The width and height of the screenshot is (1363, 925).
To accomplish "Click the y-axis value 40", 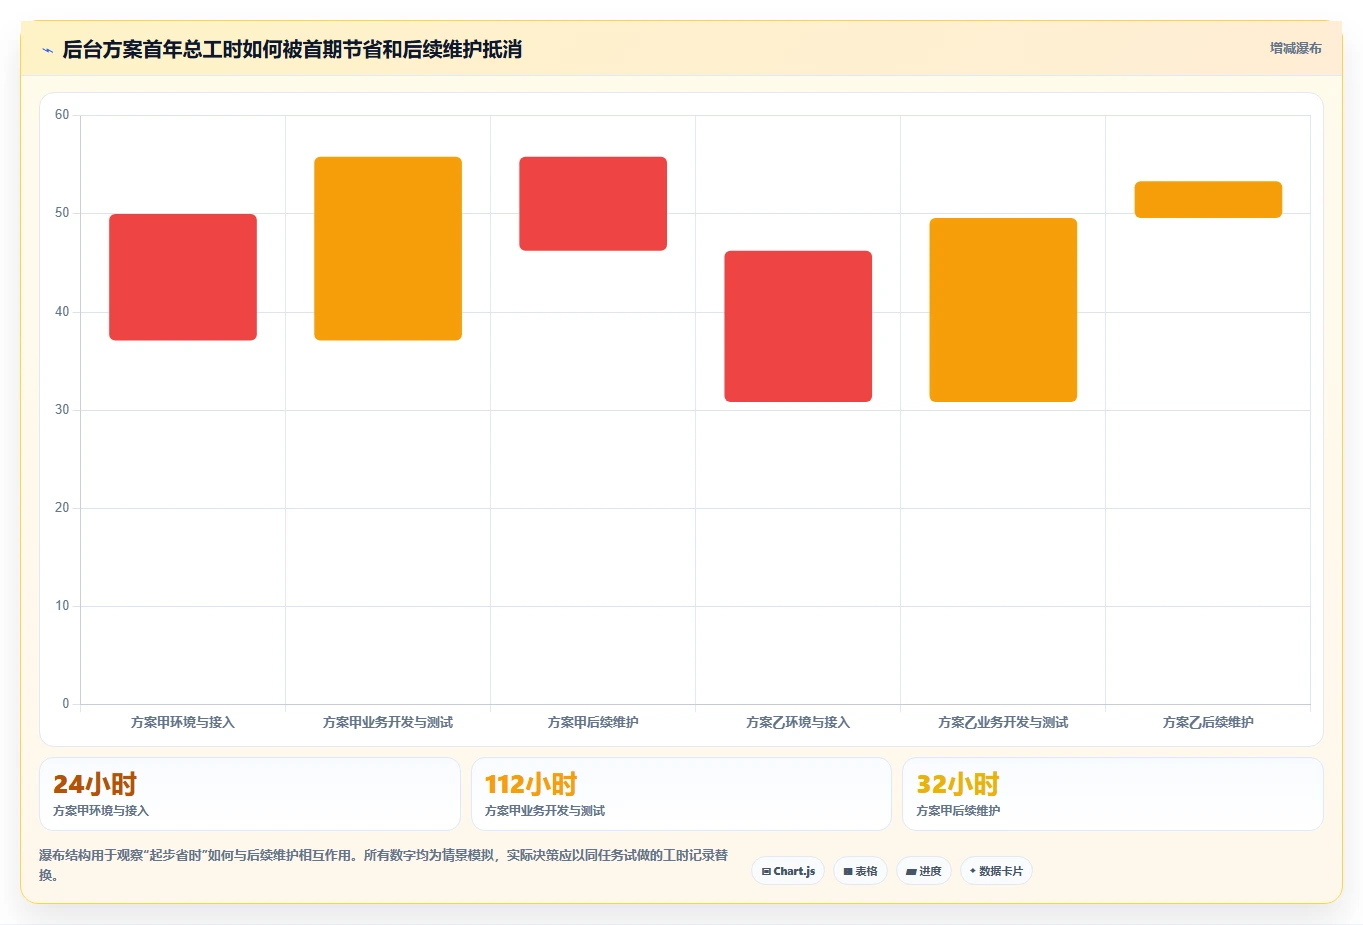I will pyautogui.click(x=62, y=312).
